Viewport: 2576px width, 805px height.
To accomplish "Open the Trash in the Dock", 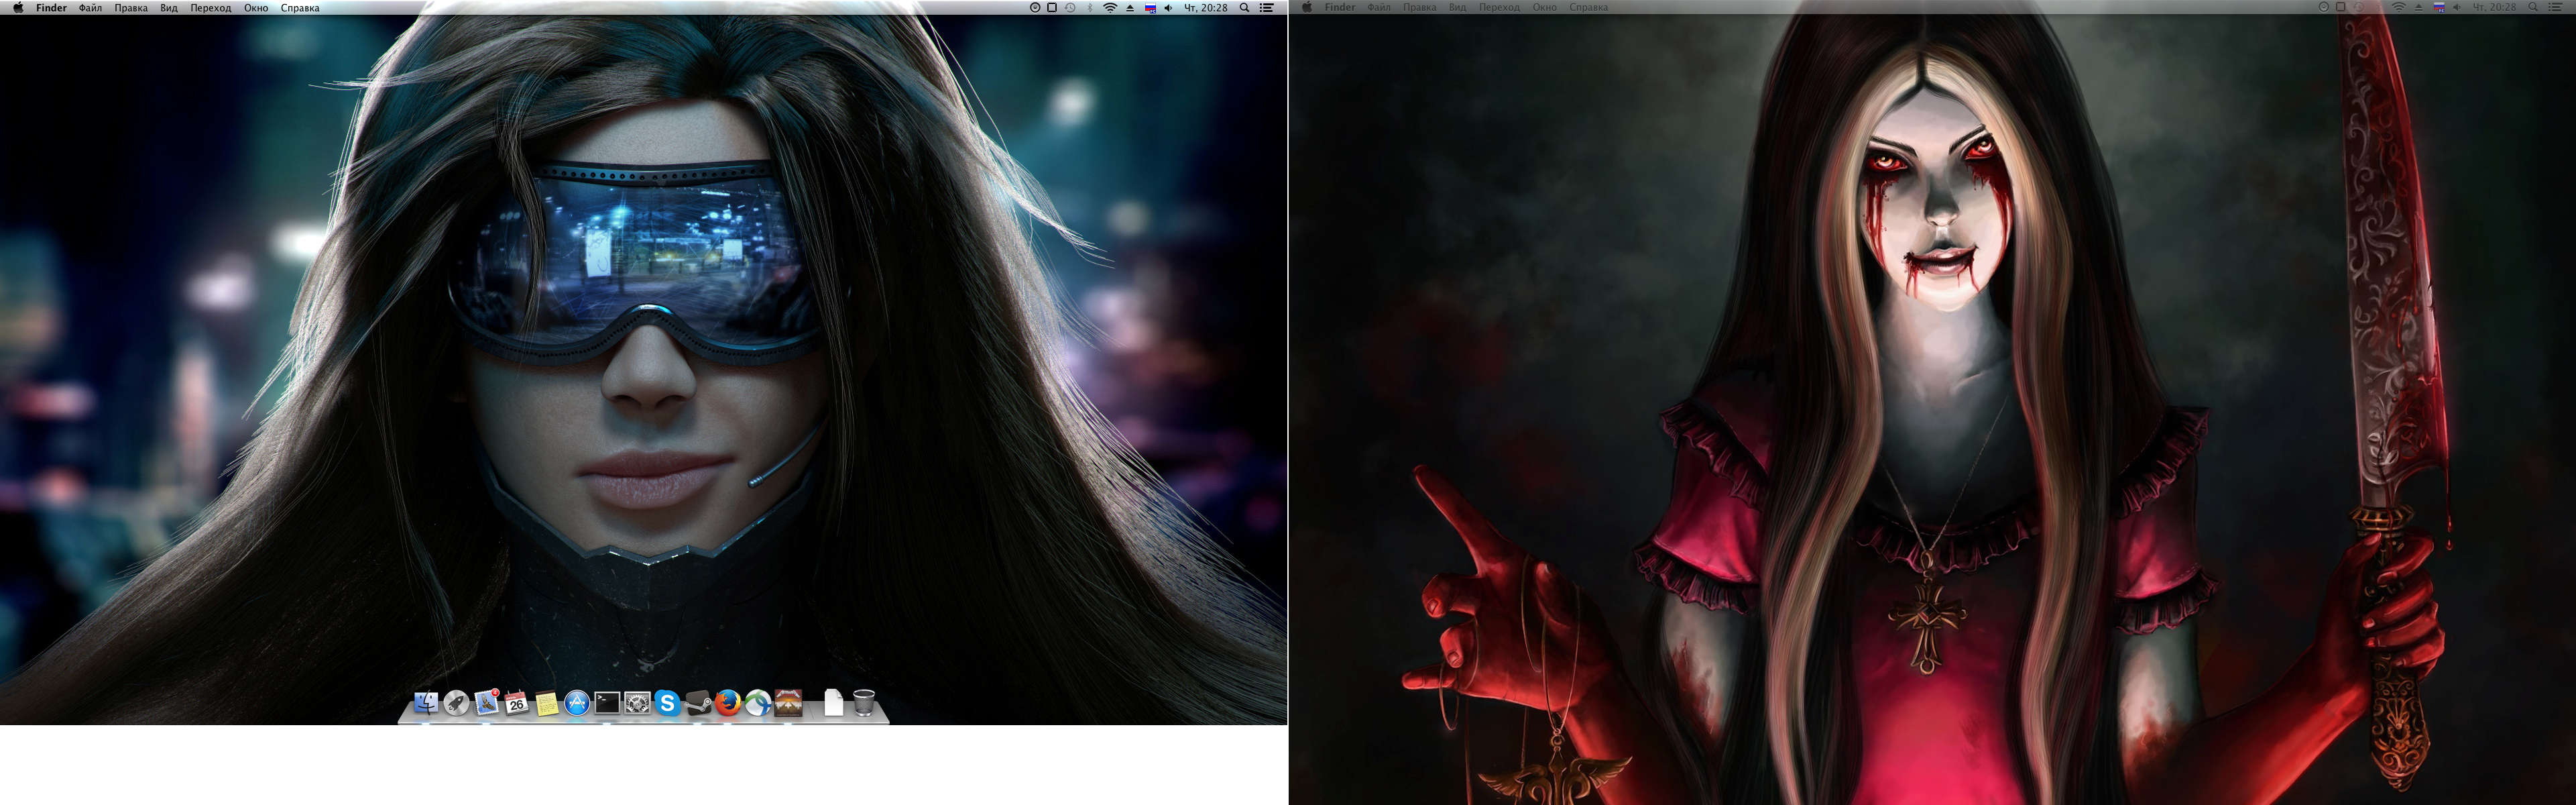I will coord(864,703).
